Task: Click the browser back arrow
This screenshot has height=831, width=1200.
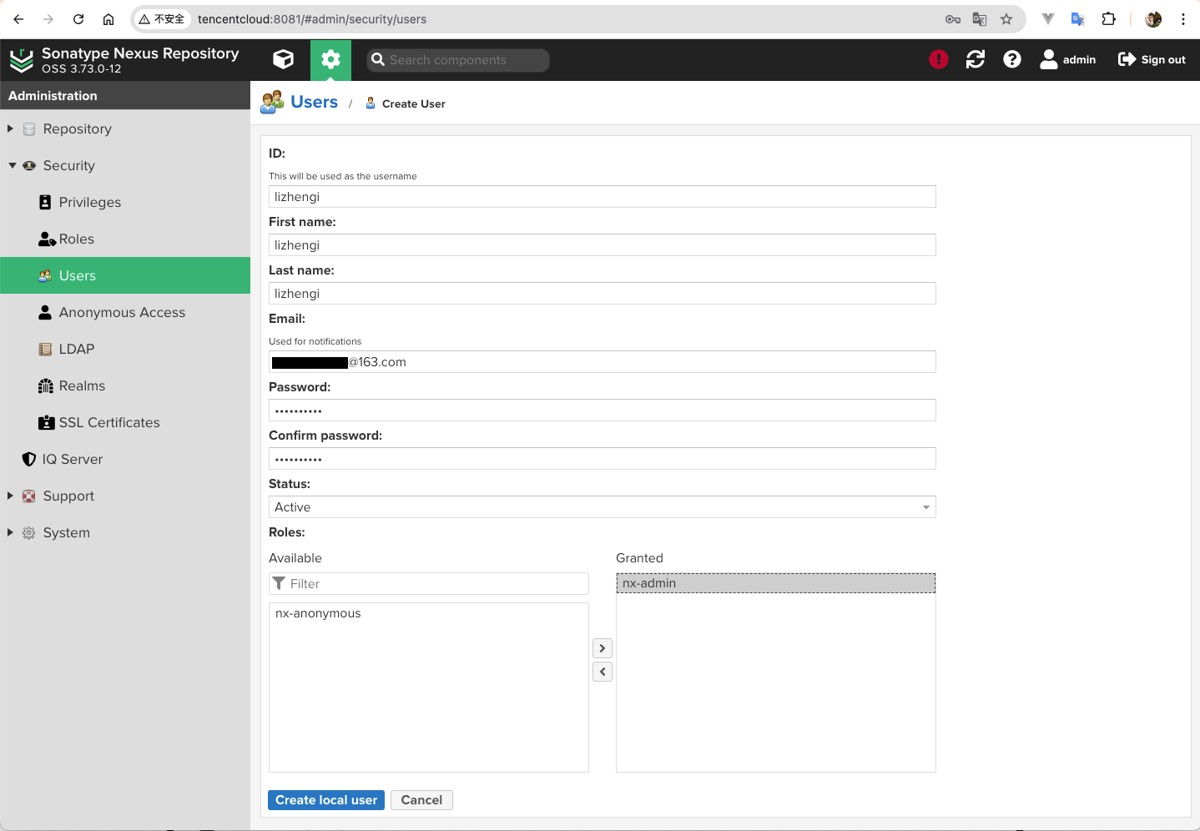Action: 18,19
